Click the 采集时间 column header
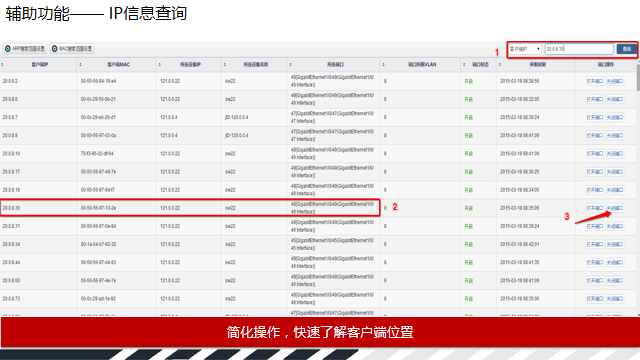Viewport: 640px width, 360px height. tap(538, 64)
